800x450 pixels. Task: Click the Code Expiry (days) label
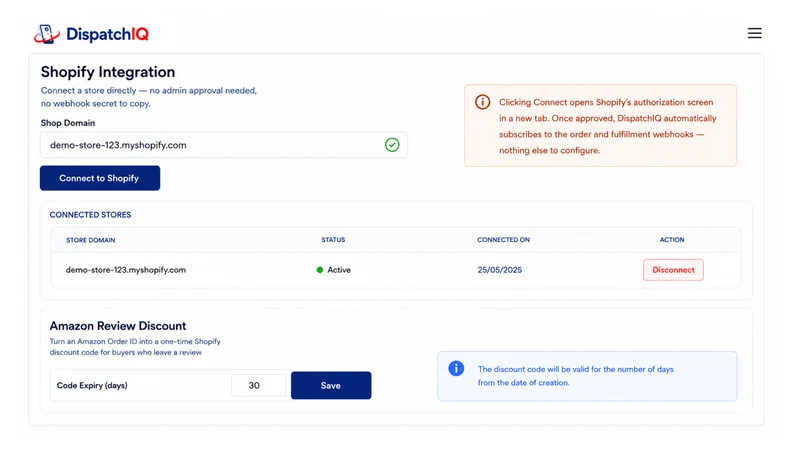coord(92,385)
